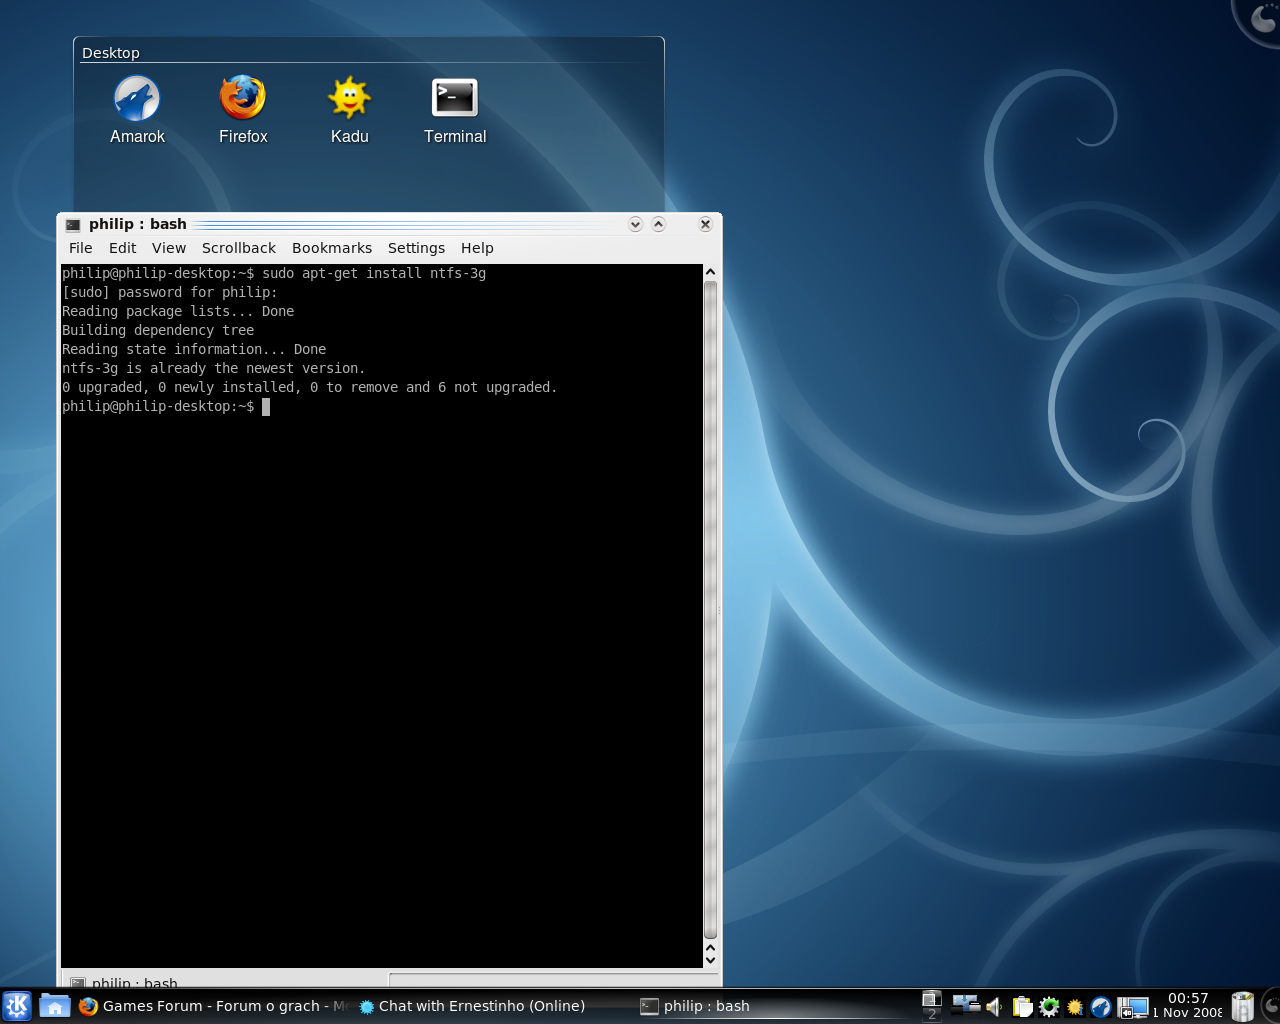The height and width of the screenshot is (1024, 1280).
Task: Open the KDE application launcher menu
Action: [x=17, y=1006]
